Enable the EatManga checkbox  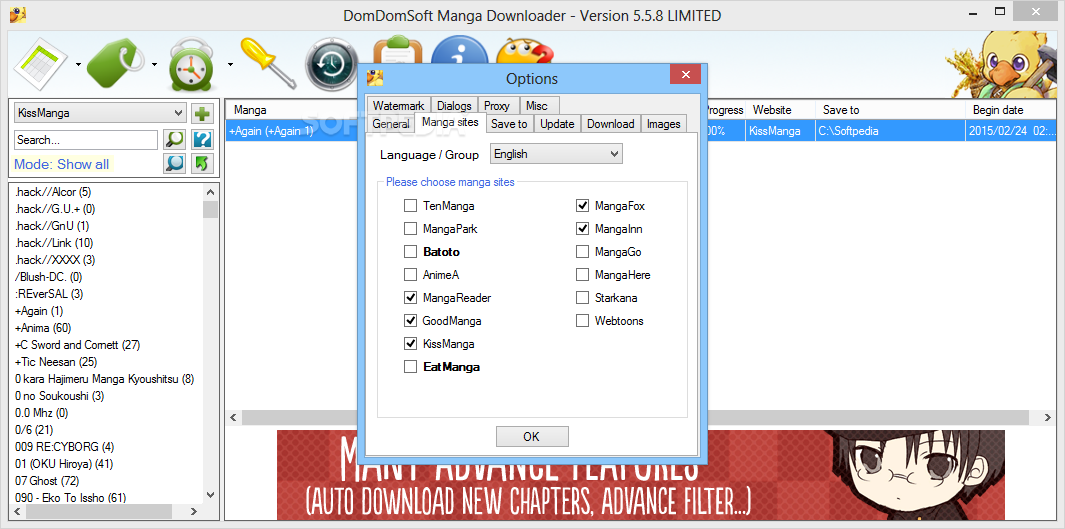pos(410,367)
